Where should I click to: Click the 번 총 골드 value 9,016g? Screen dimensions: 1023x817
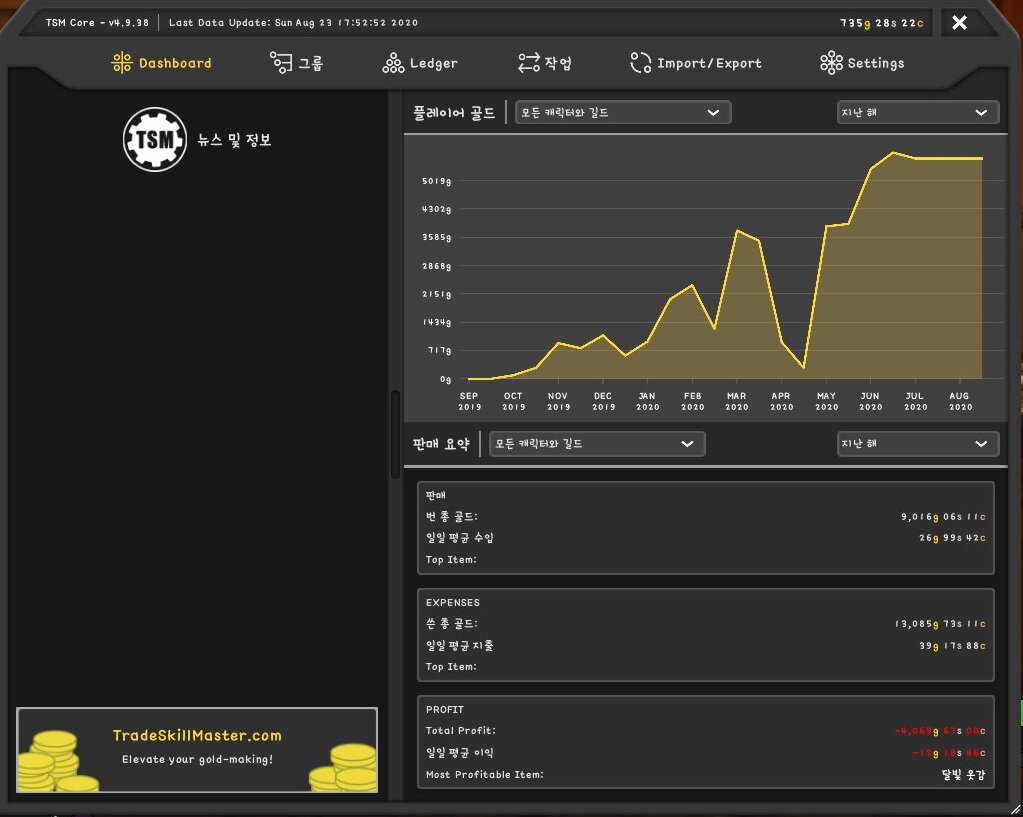click(x=943, y=517)
